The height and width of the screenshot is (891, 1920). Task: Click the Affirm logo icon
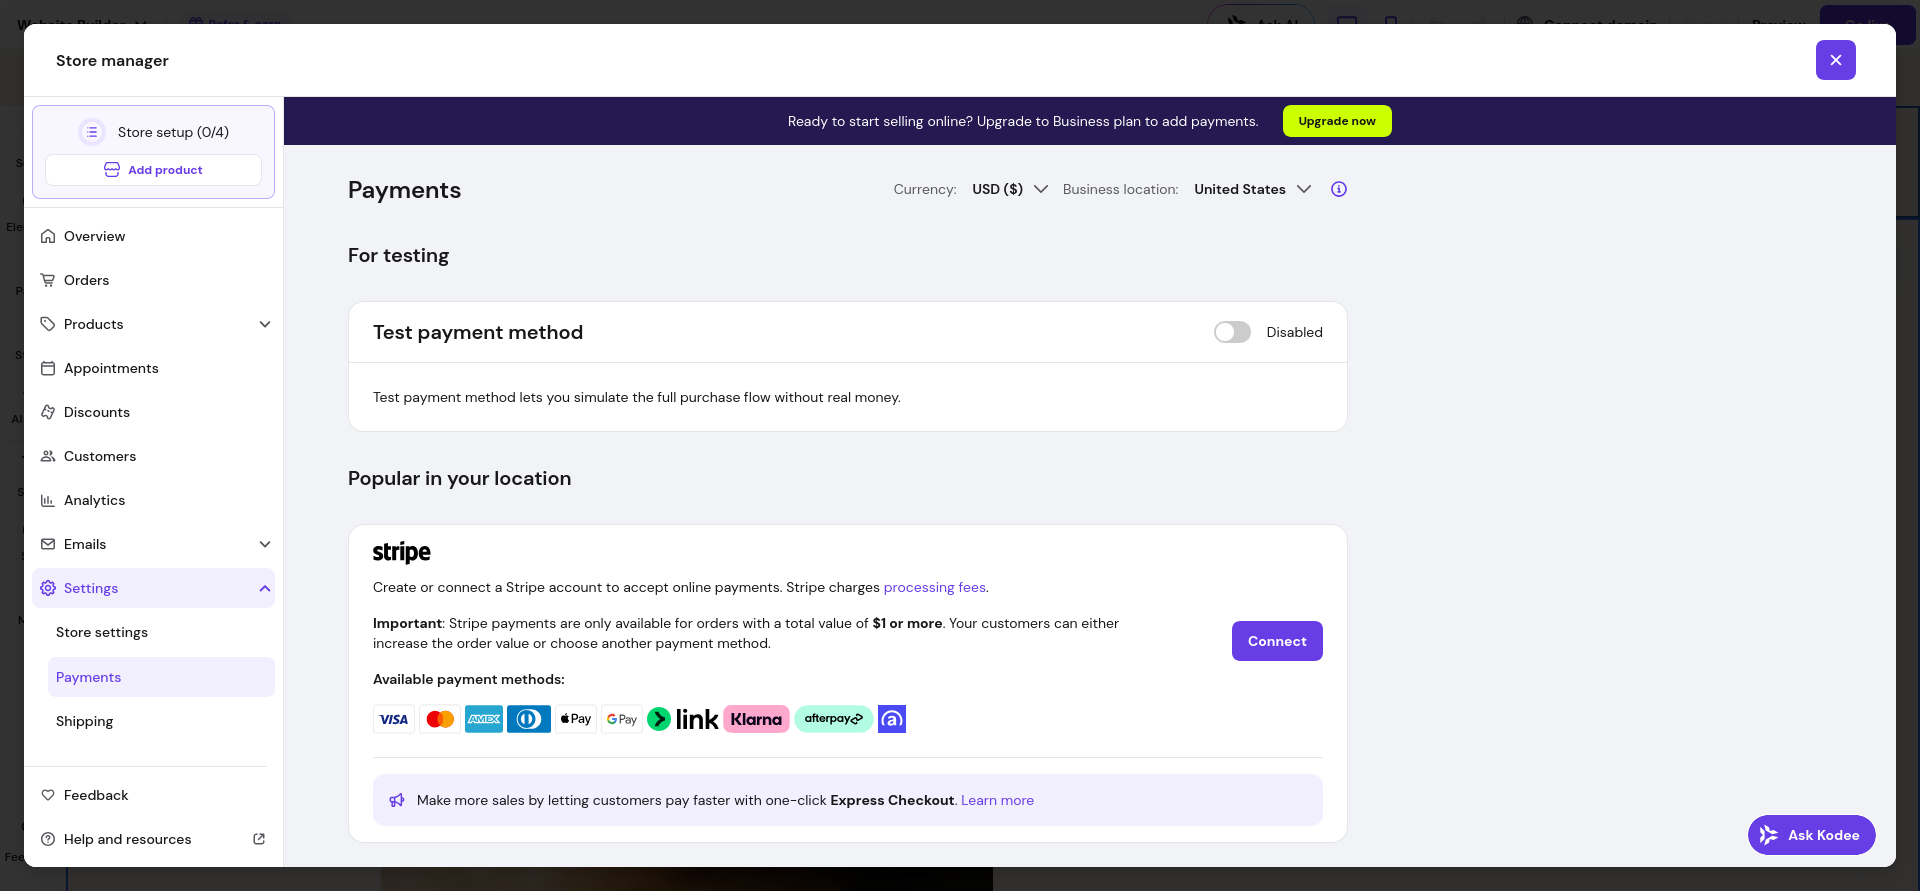pos(892,719)
